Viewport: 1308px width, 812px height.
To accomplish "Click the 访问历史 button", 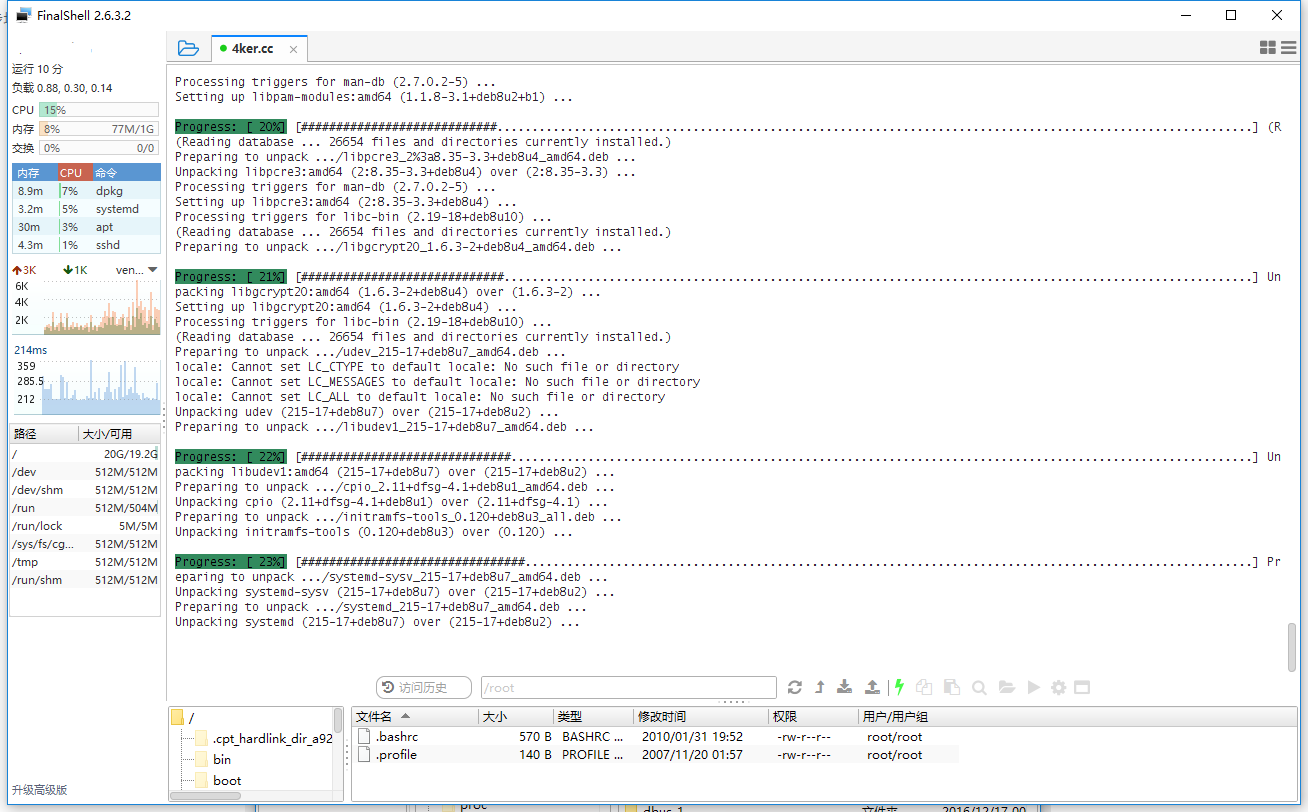I will 424,687.
